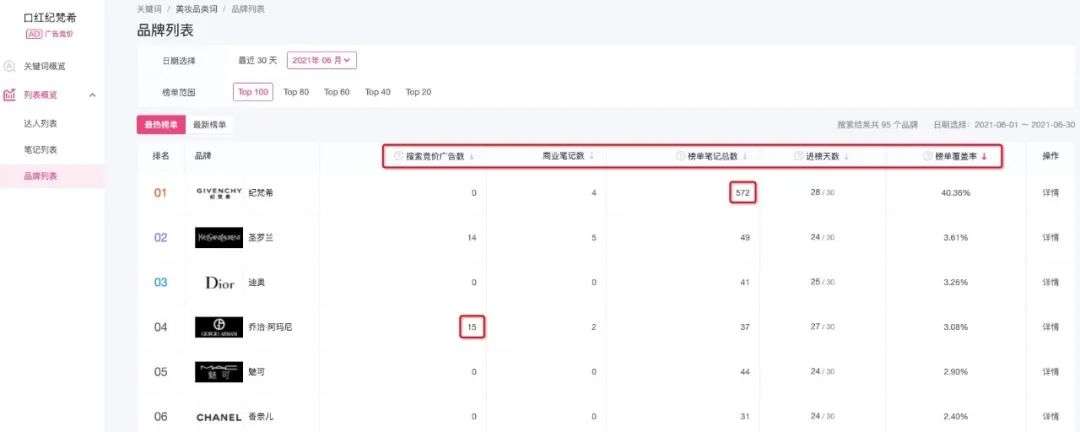Click brand name 香奈儿
Image resolution: width=1080 pixels, height=432 pixels.
[x=260, y=417]
